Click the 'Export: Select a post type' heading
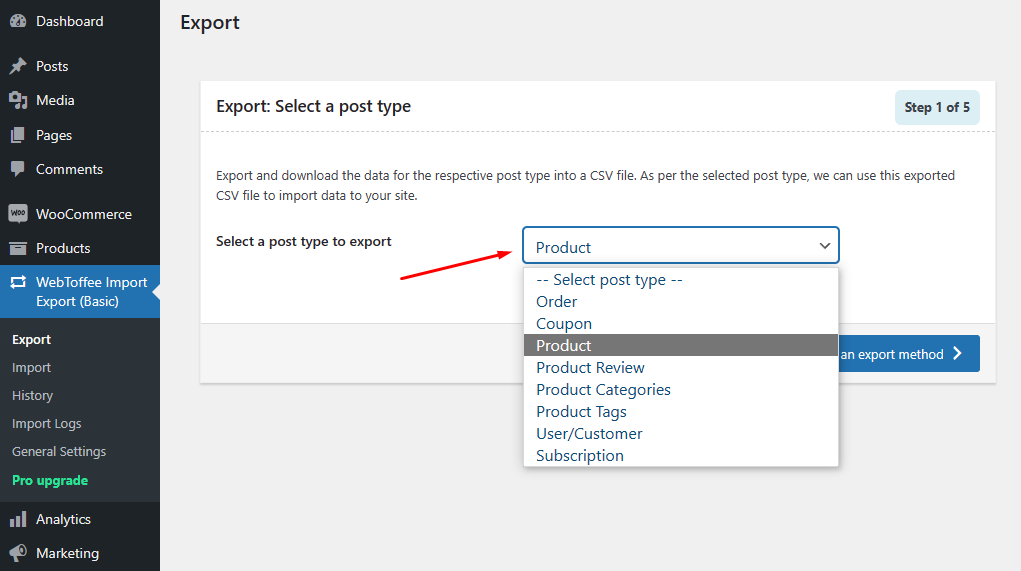The width and height of the screenshot is (1021, 571). [x=313, y=106]
